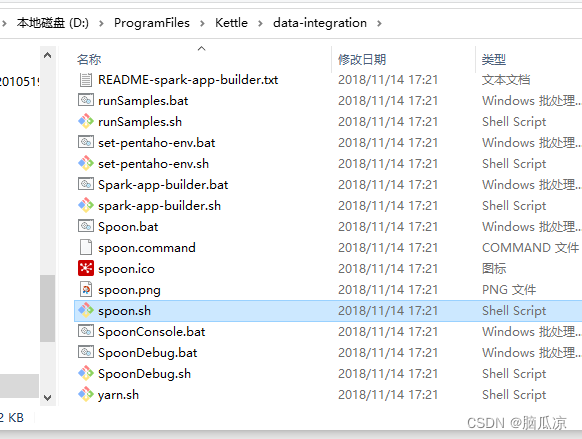Navigate to ProgramFiles in the address bar

click(x=152, y=23)
